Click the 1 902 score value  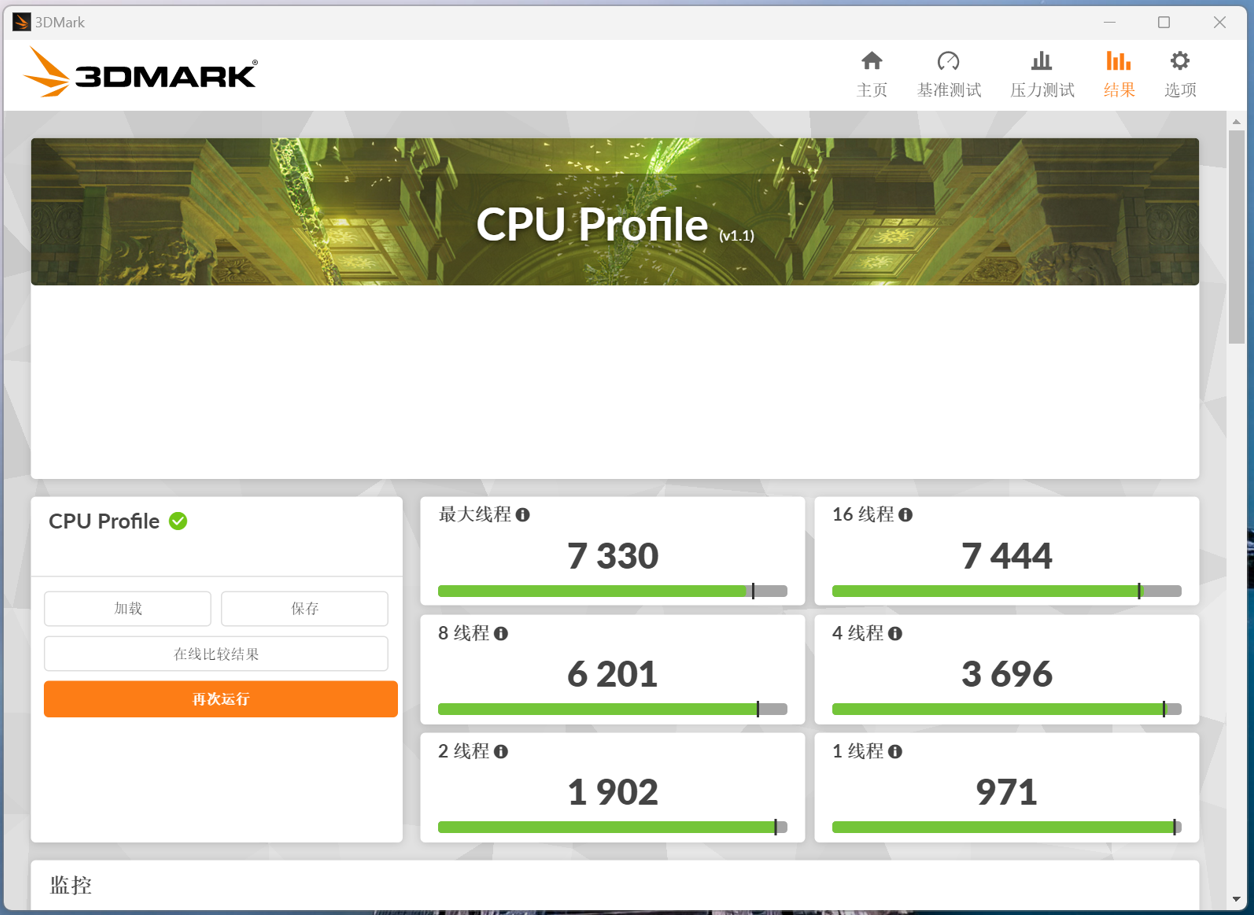coord(613,791)
